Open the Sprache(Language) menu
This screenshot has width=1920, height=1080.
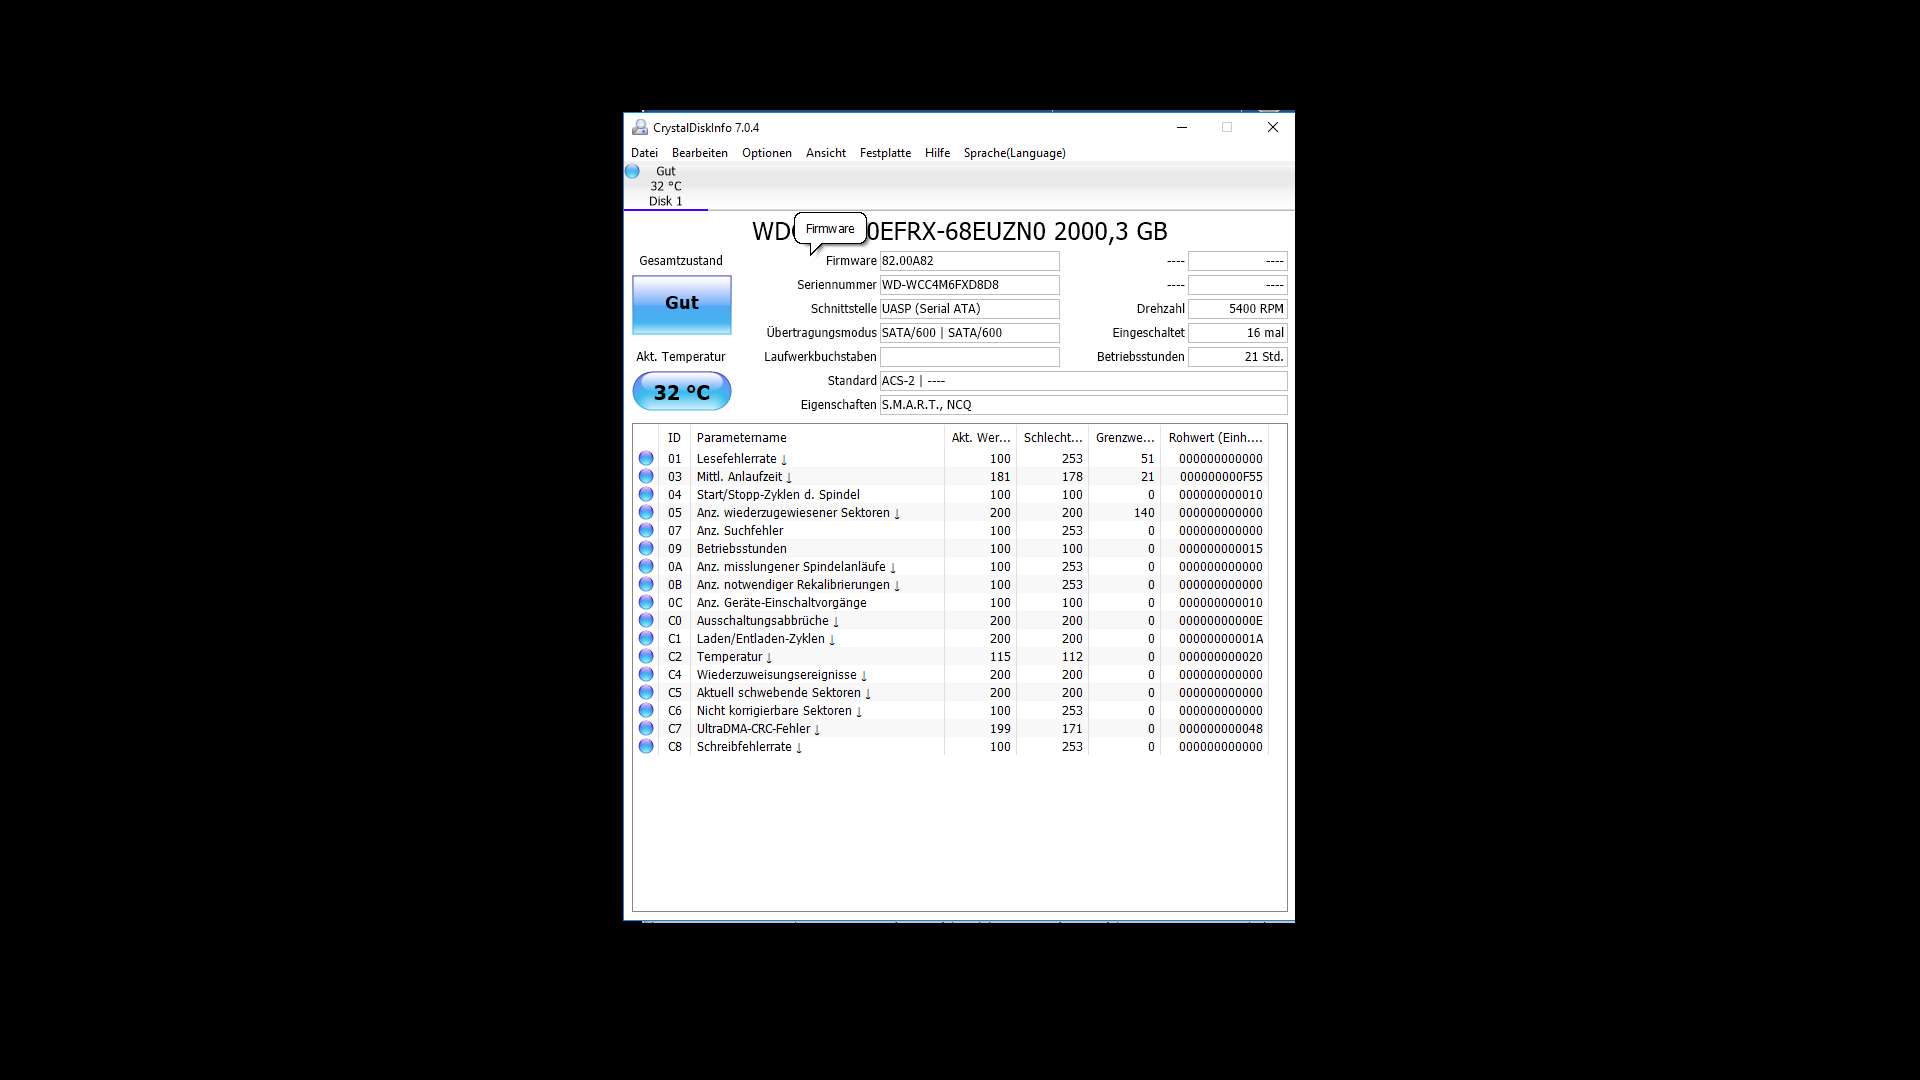click(1014, 153)
